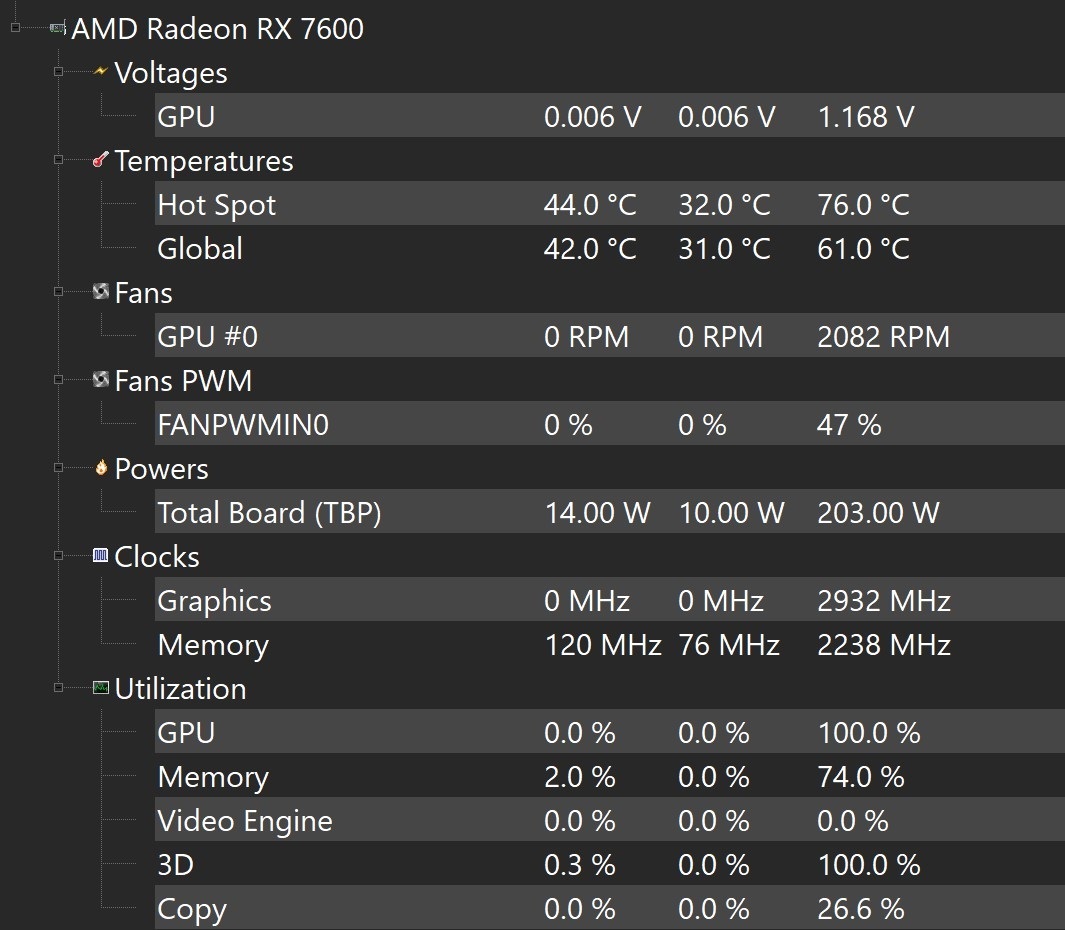Collapse the Temperatures section
Screen dimensions: 1065x930
pyautogui.click(x=58, y=160)
